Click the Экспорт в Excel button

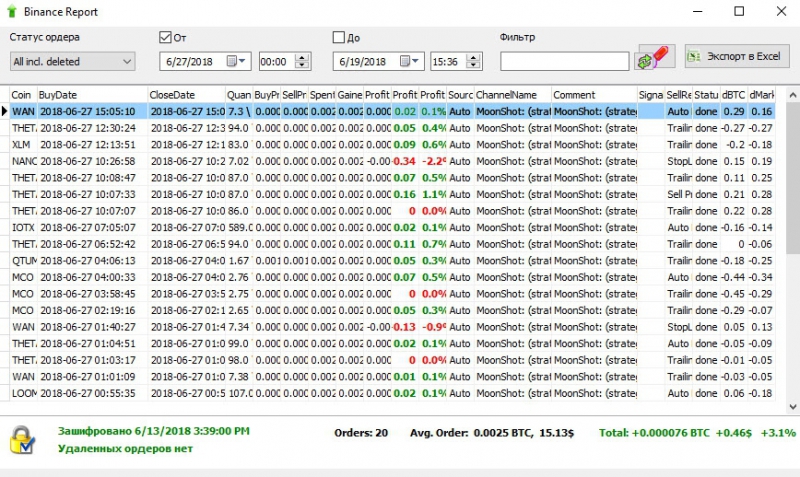(x=737, y=56)
